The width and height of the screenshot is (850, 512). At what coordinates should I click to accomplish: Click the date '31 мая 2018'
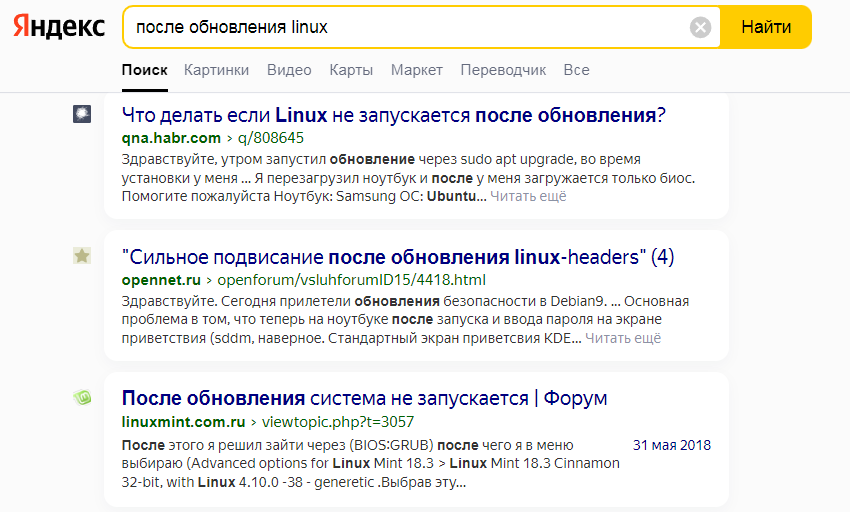click(672, 445)
